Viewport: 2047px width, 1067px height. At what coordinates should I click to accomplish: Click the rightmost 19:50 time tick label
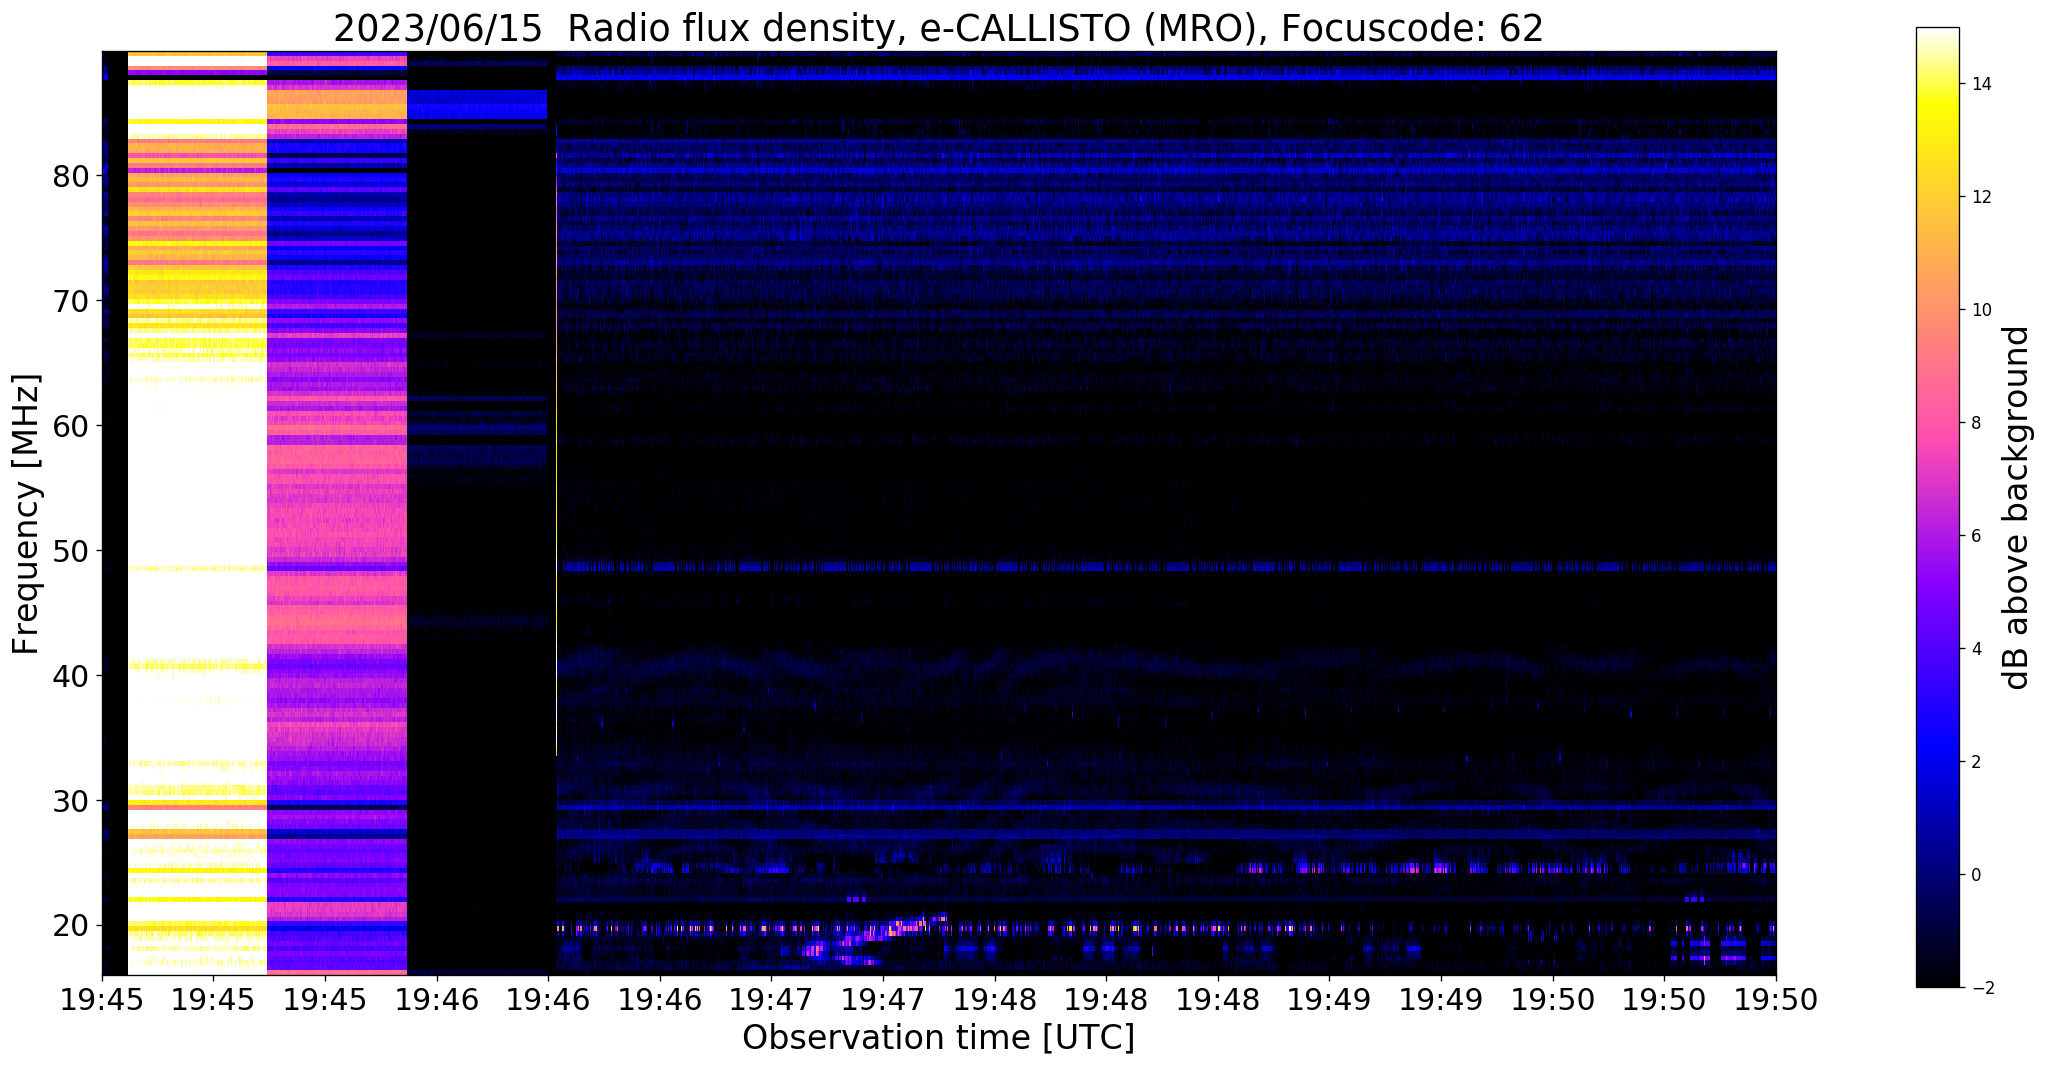(x=1776, y=1000)
